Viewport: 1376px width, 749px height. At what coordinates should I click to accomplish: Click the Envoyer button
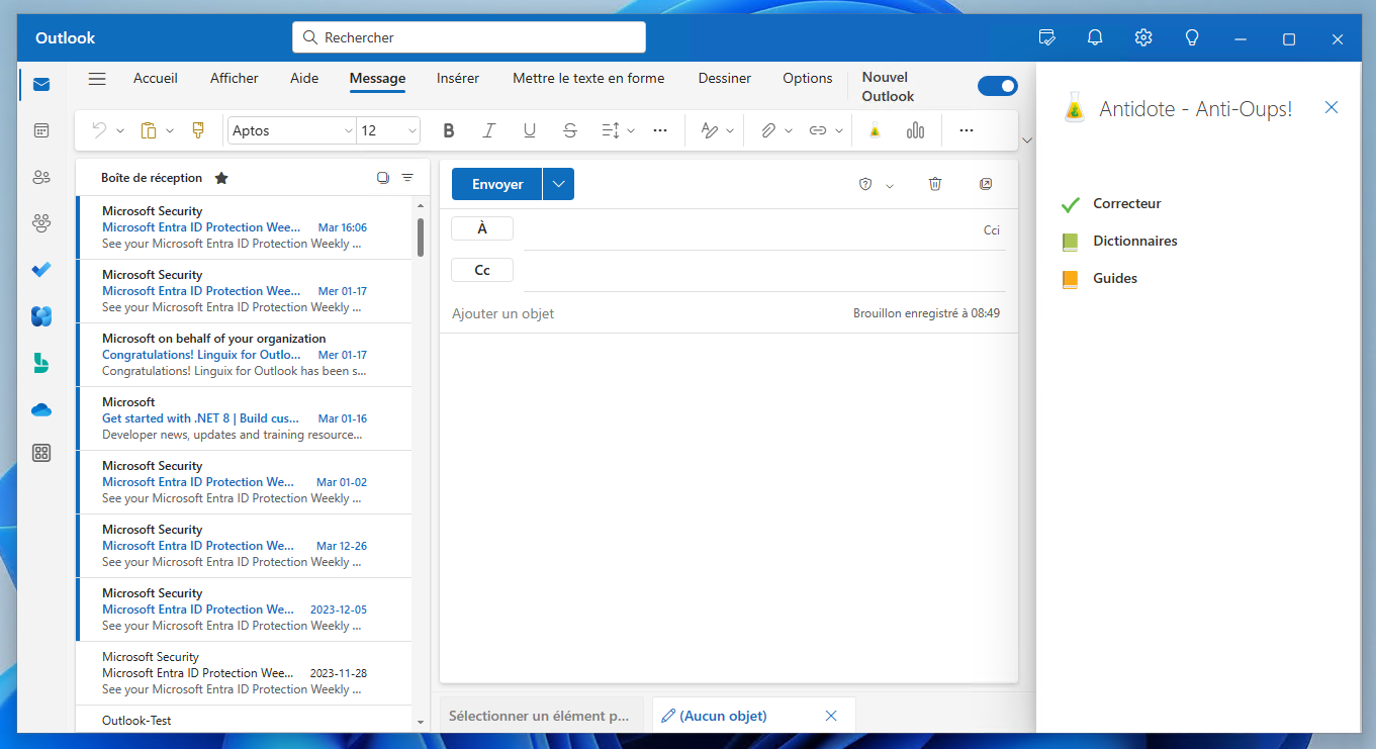pyautogui.click(x=497, y=184)
